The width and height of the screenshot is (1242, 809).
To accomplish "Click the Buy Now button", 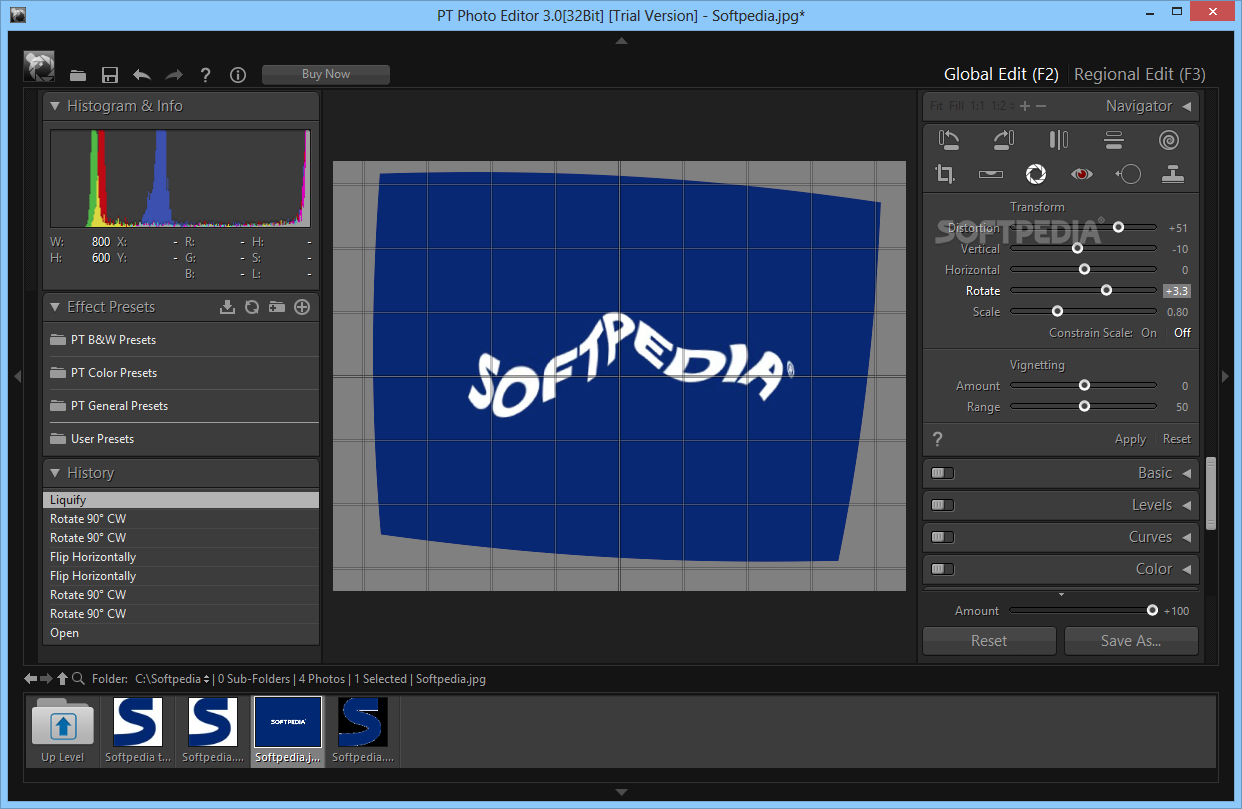I will tap(326, 74).
